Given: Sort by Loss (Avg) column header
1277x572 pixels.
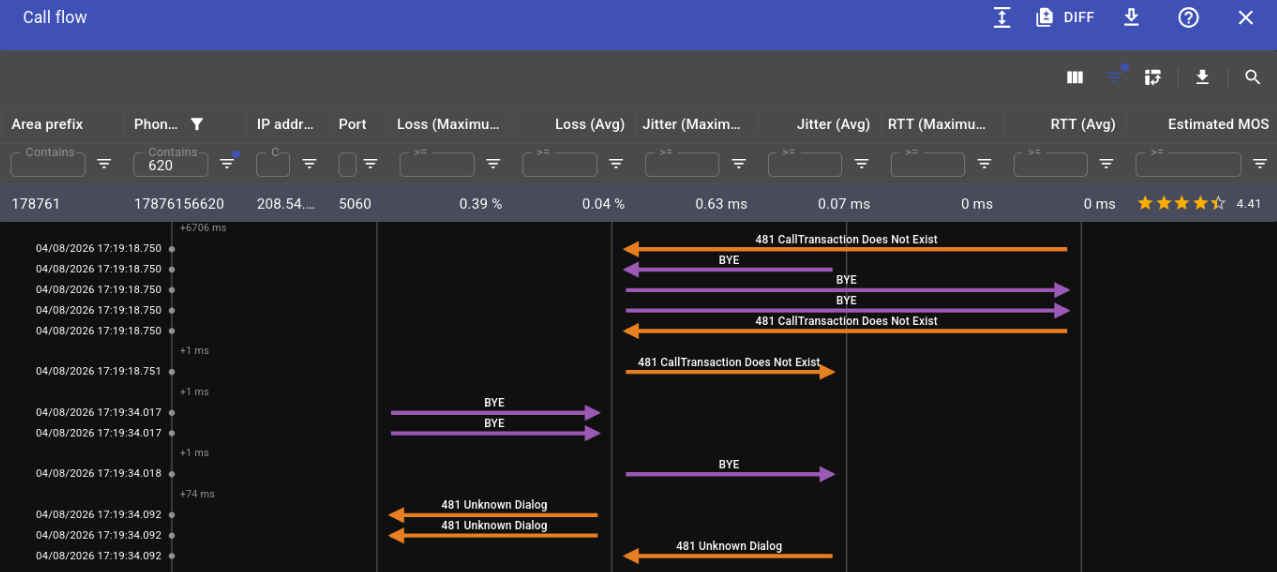Looking at the screenshot, I should [590, 124].
